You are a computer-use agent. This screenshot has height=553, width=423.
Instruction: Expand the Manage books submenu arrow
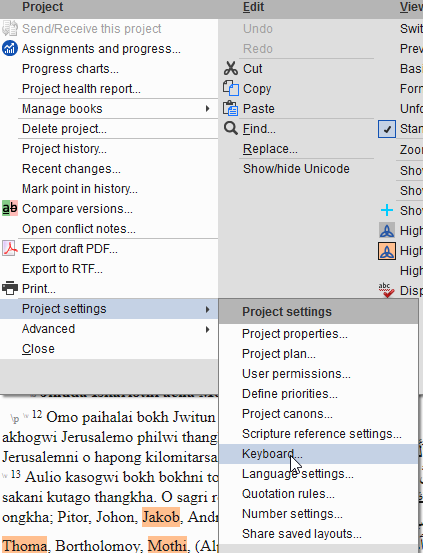(208, 109)
